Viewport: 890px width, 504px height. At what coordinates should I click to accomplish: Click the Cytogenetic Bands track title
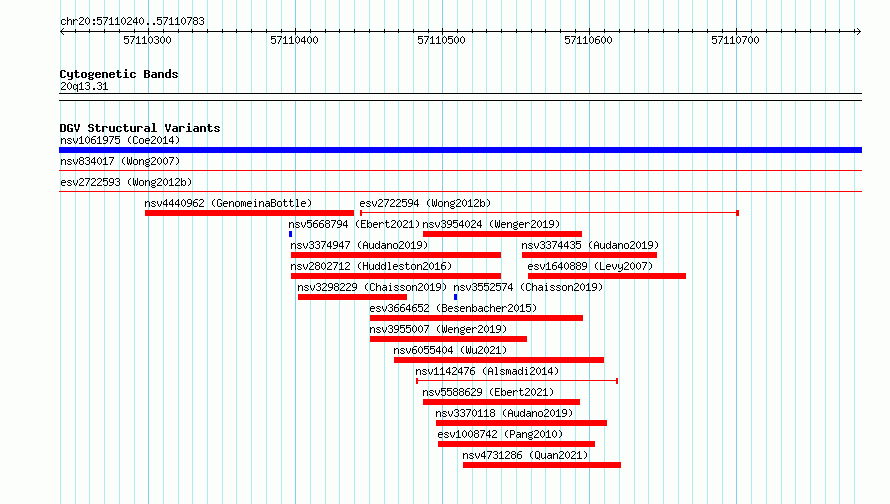119,74
